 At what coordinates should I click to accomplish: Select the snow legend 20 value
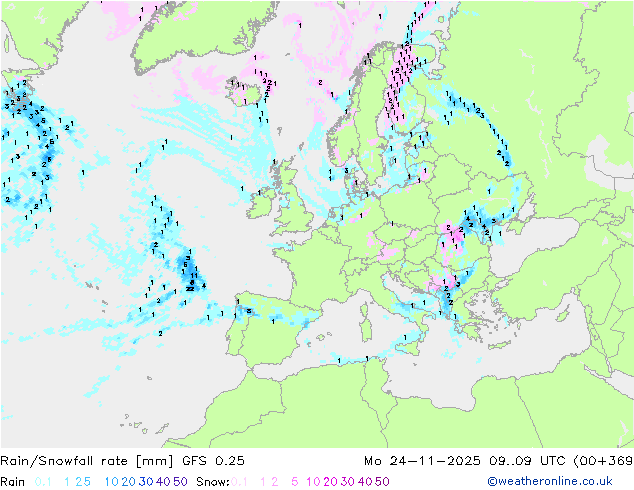coord(330,482)
